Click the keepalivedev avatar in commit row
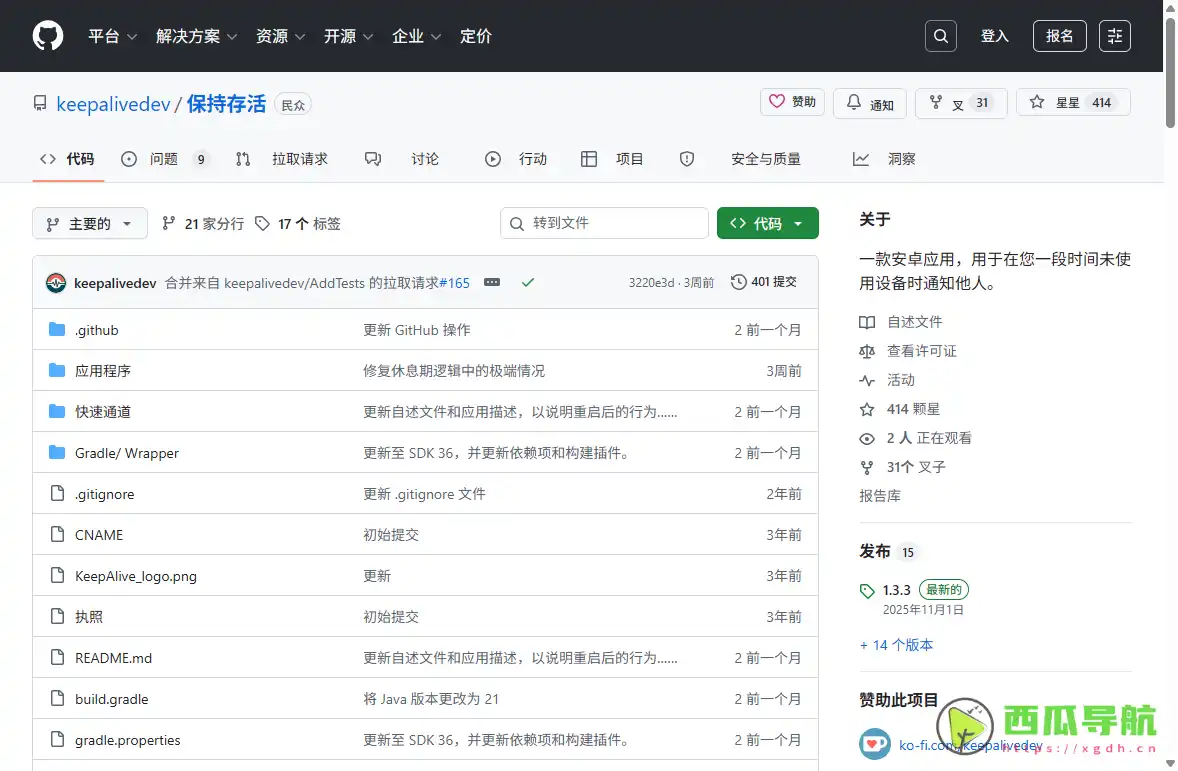Viewport: 1178px width, 771px height. (56, 283)
